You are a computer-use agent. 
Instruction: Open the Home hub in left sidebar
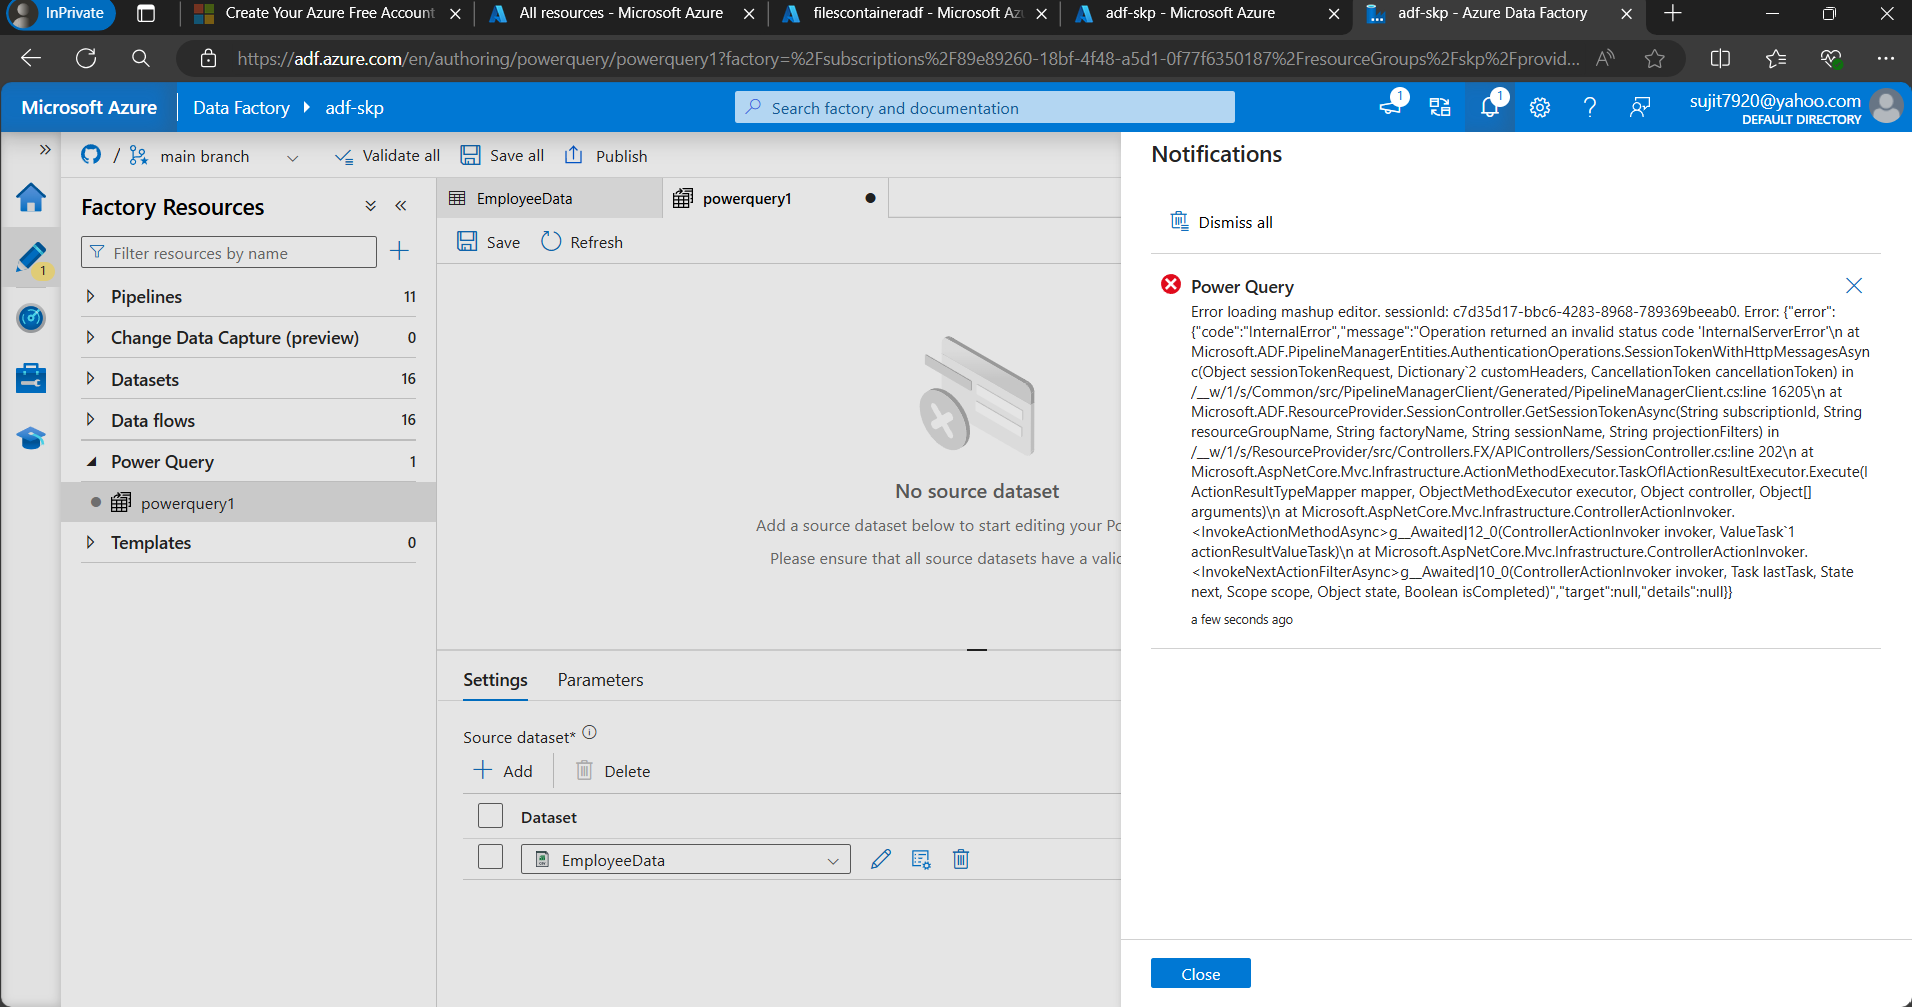[31, 197]
